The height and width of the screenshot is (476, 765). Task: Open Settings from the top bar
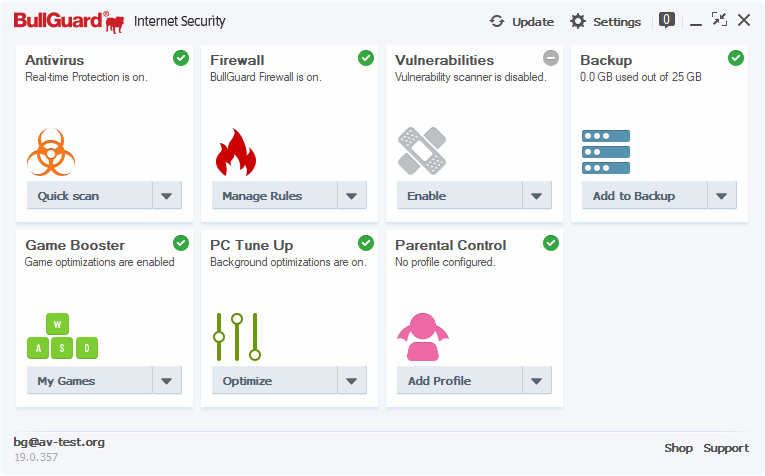pos(606,21)
